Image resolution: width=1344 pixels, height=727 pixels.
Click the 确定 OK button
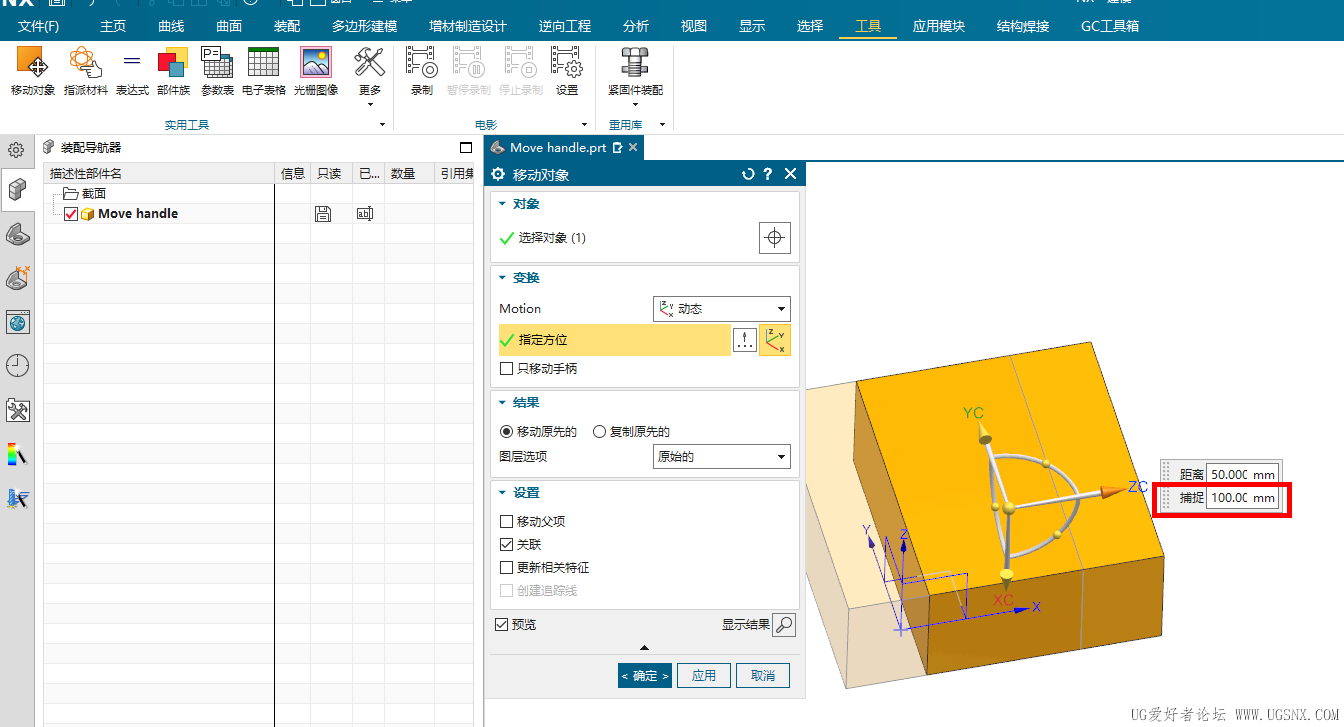point(645,676)
